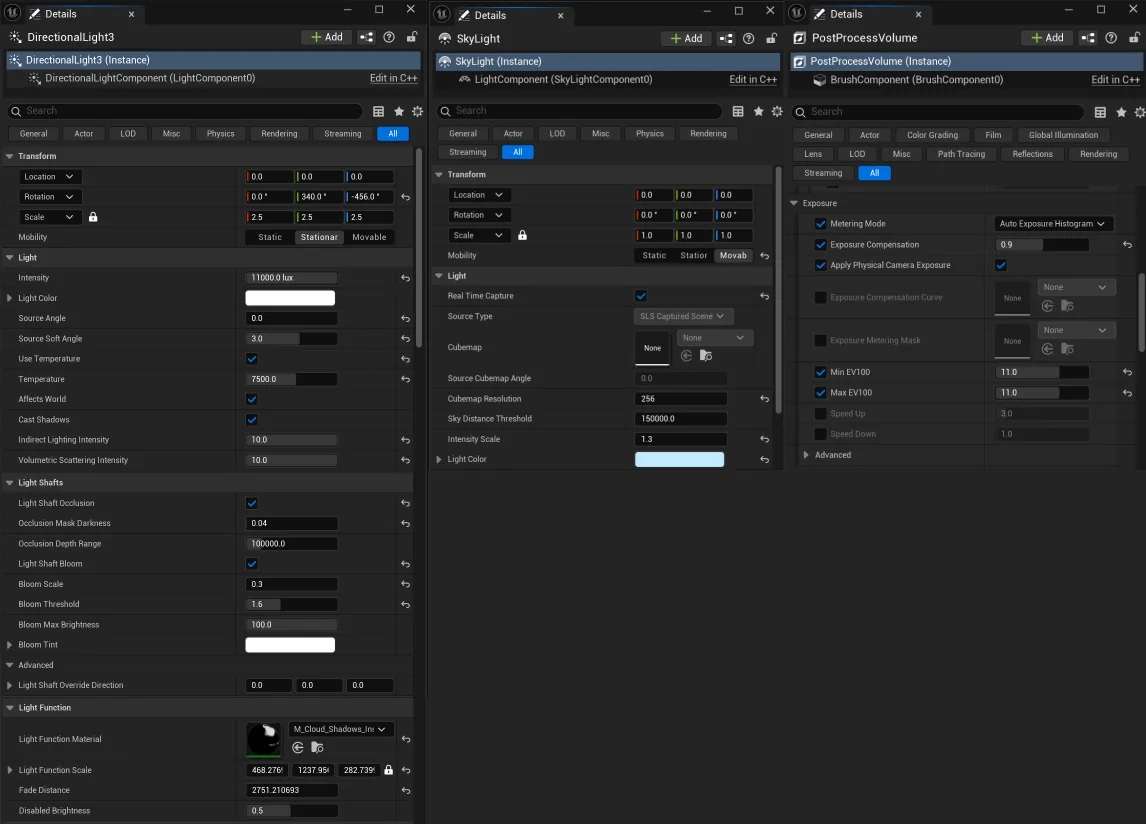Image resolution: width=1146 pixels, height=824 pixels.
Task: Open property matrix icon in PostProcessVolume panel
Action: (1100, 112)
